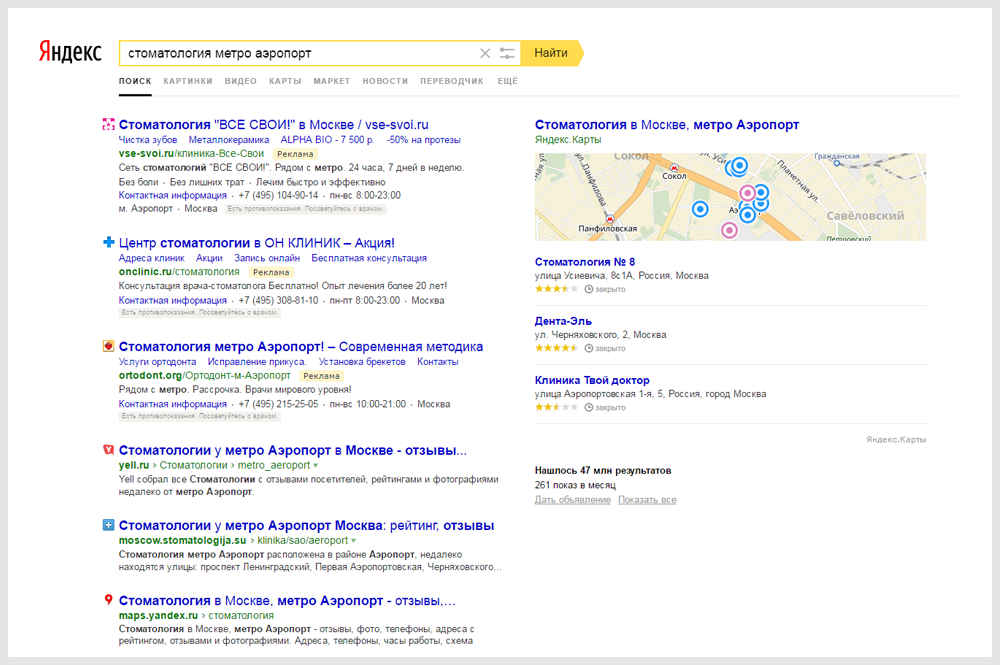
Task: Open Стоматология метро Аэропорт! Современная методика link
Action: point(300,347)
